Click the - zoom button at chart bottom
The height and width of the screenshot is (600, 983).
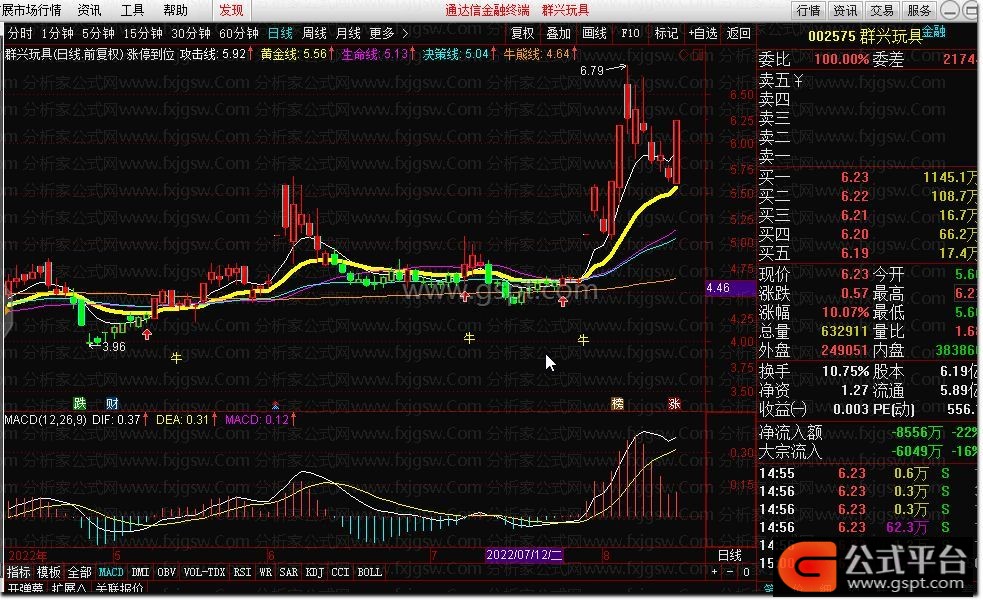click(730, 572)
